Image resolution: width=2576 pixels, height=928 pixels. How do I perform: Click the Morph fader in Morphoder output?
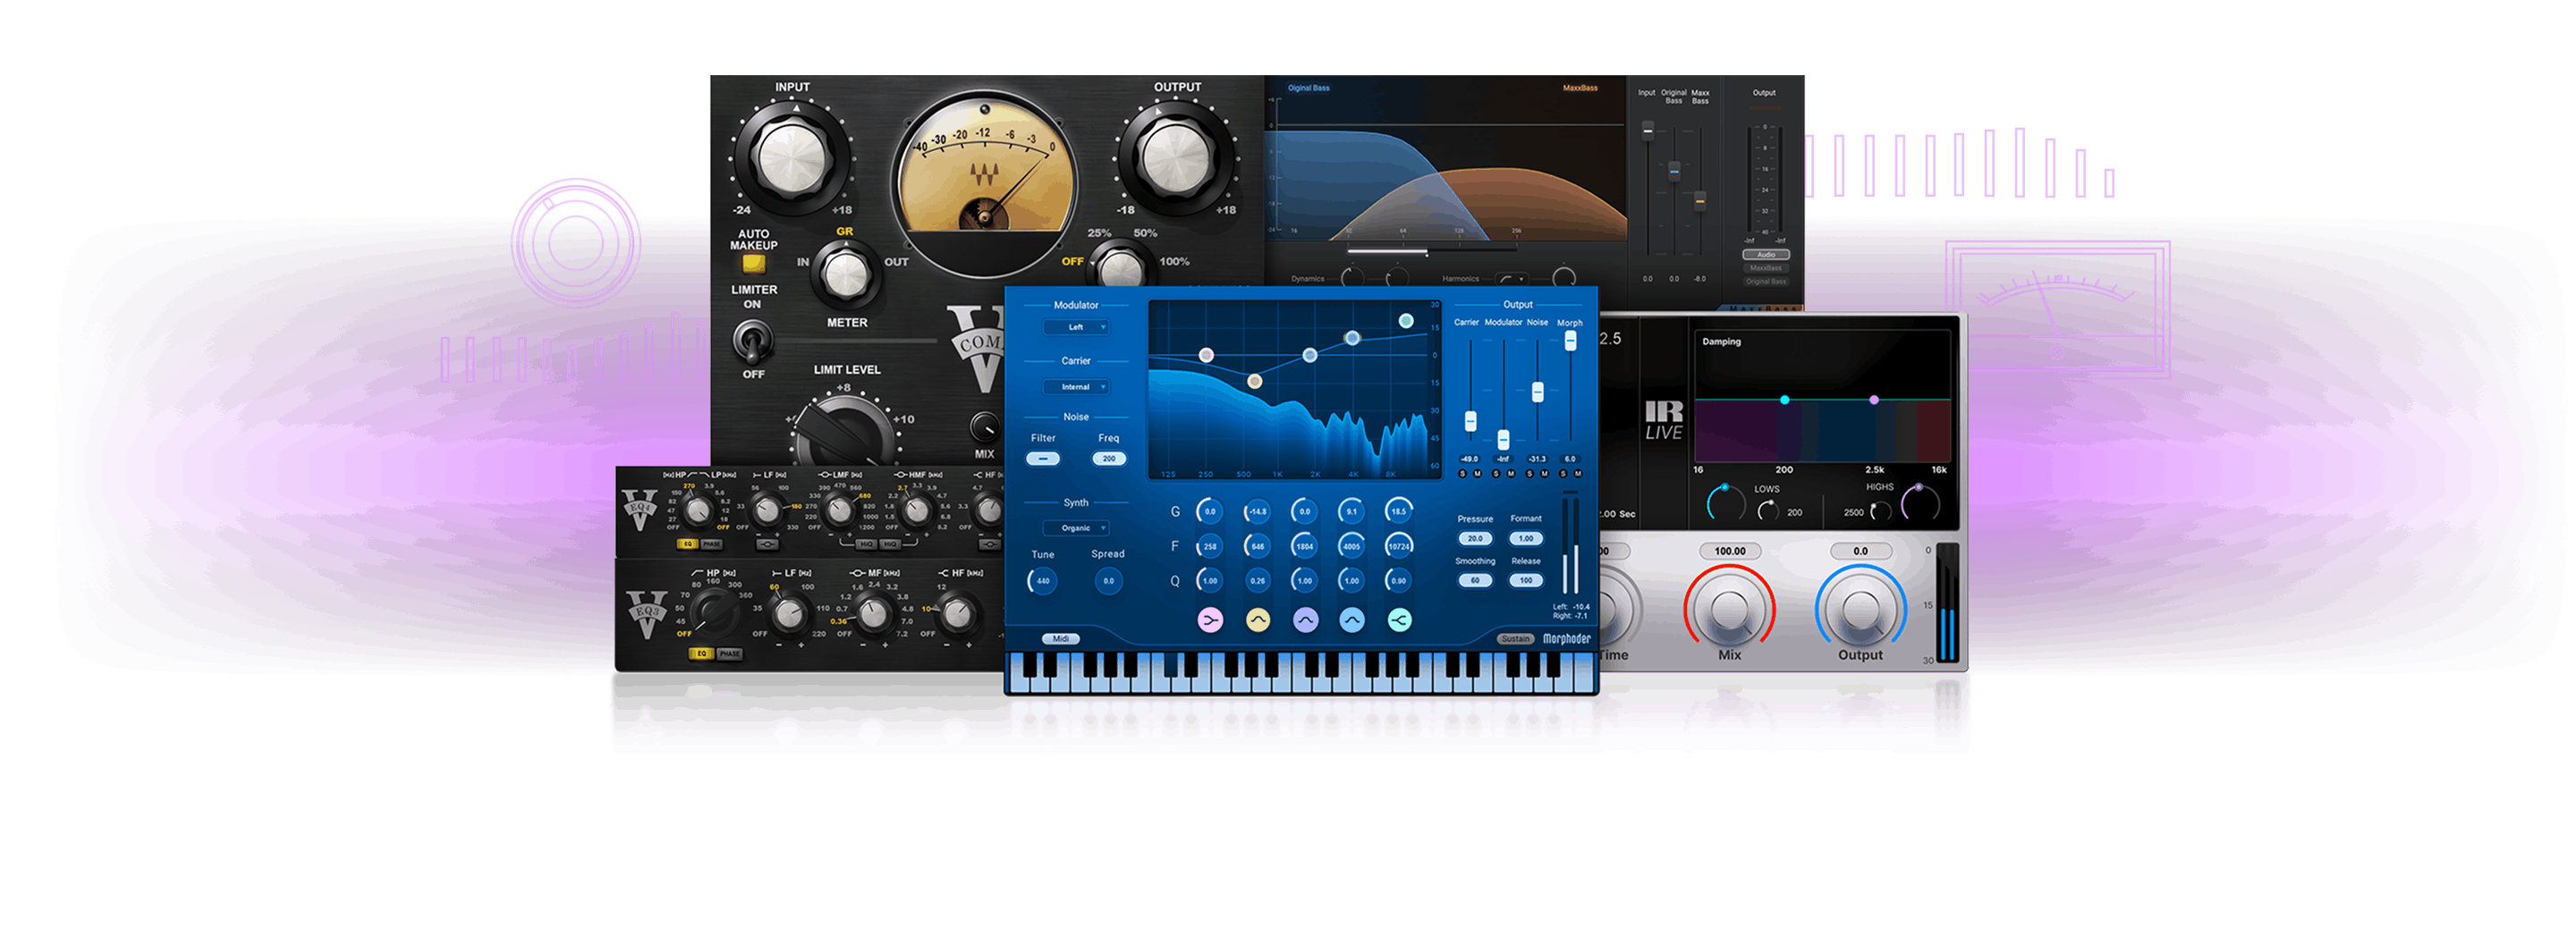[1570, 340]
